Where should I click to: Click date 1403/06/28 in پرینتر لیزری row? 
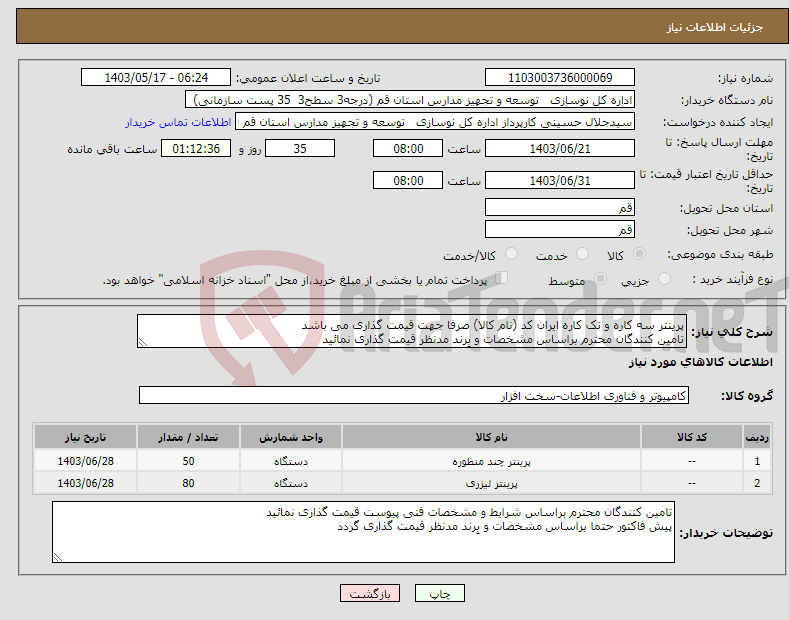click(x=86, y=483)
